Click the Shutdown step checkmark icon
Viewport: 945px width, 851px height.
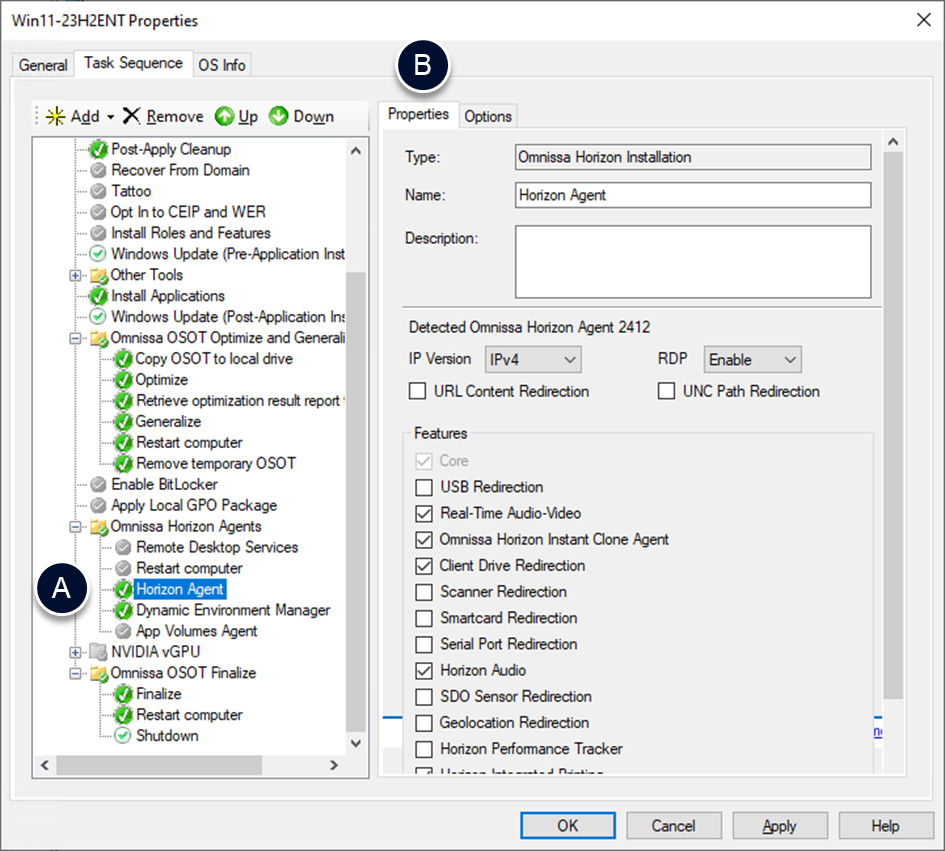[123, 736]
